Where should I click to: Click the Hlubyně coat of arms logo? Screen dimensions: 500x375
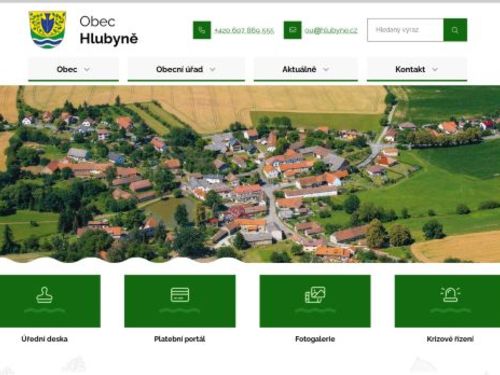[x=47, y=30]
